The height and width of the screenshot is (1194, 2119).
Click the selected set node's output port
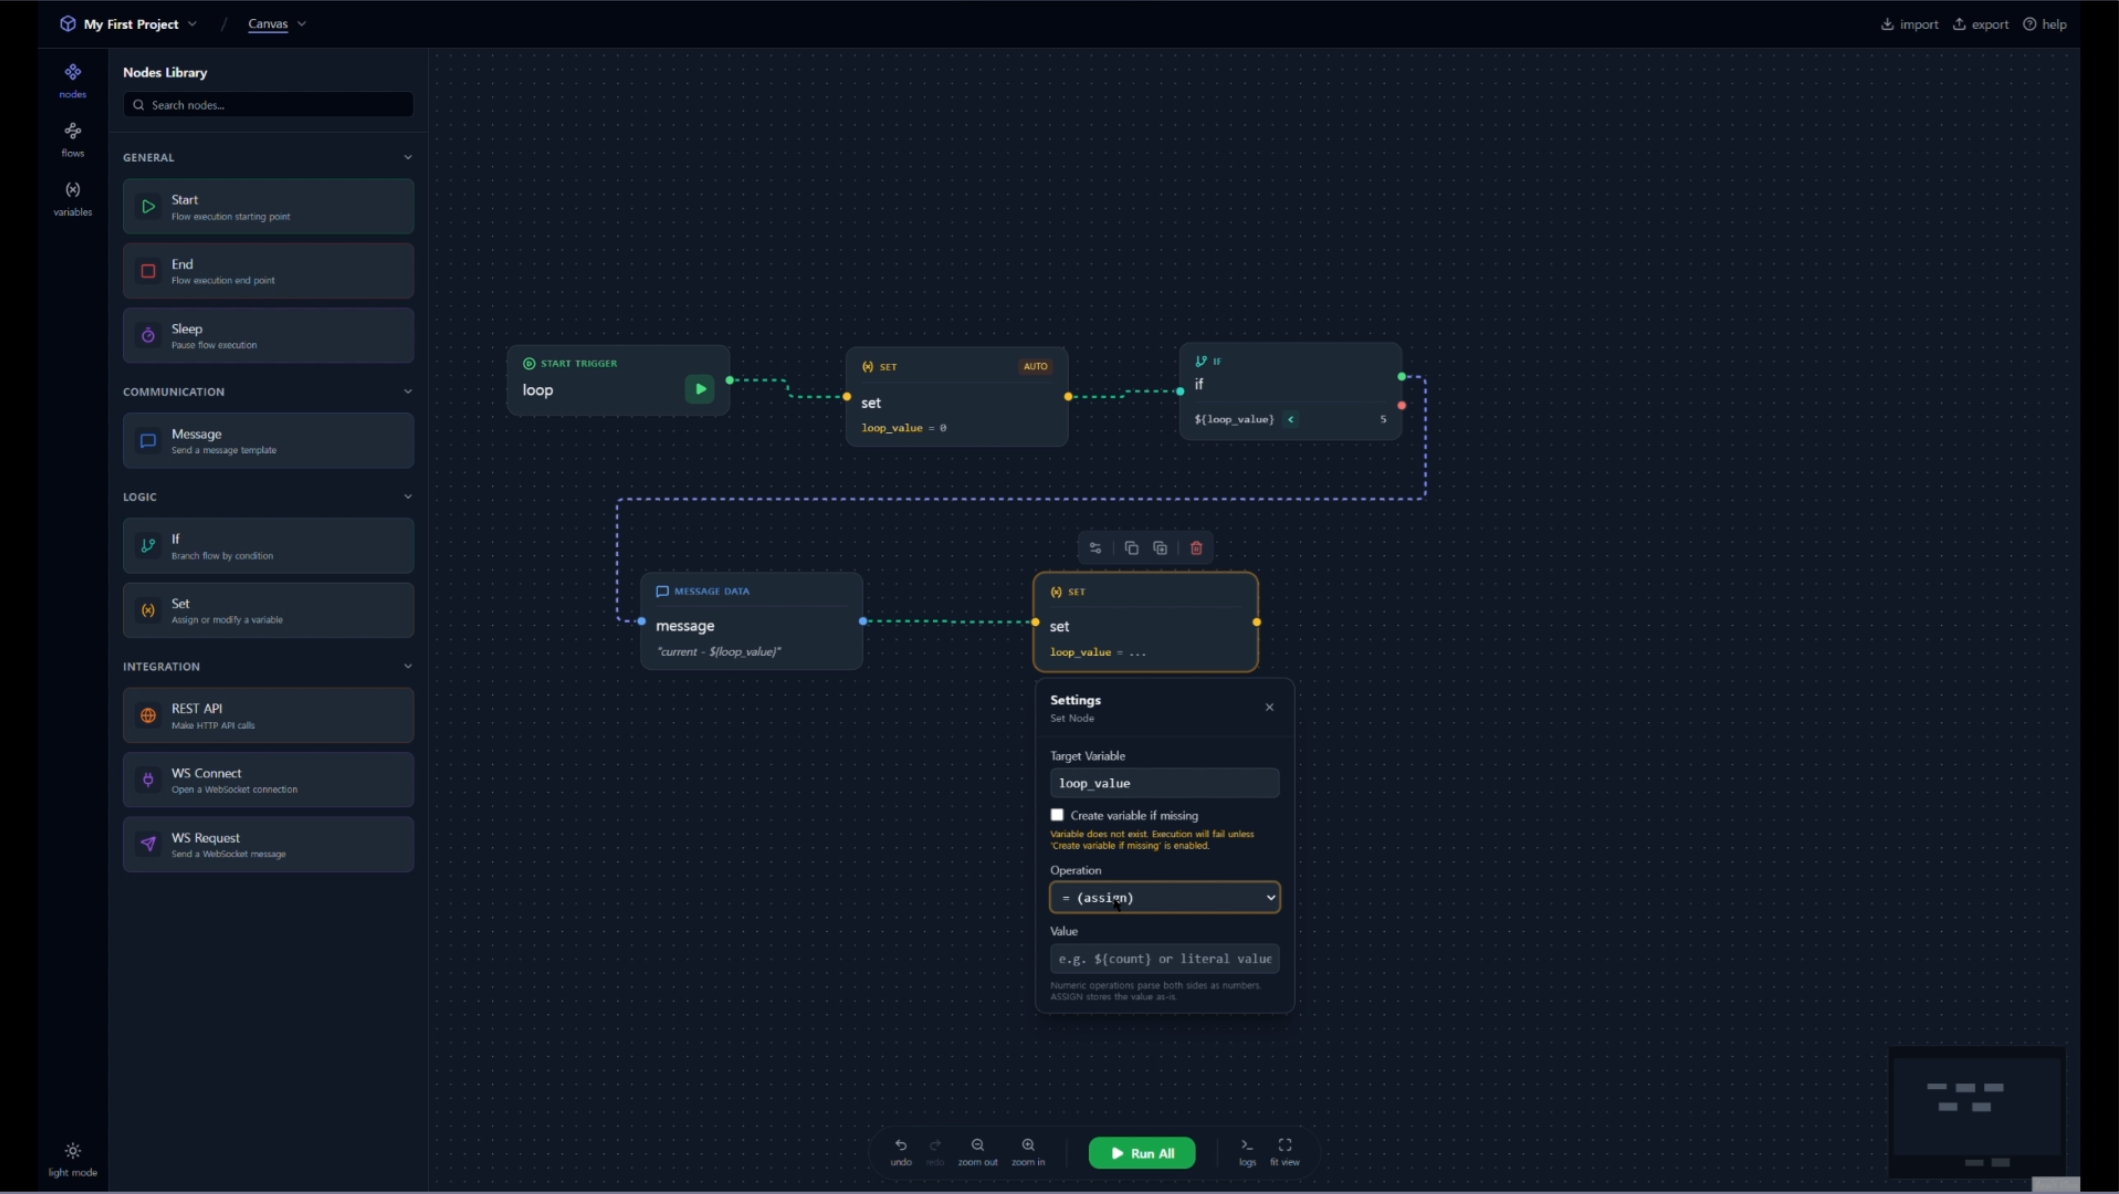[x=1257, y=622]
